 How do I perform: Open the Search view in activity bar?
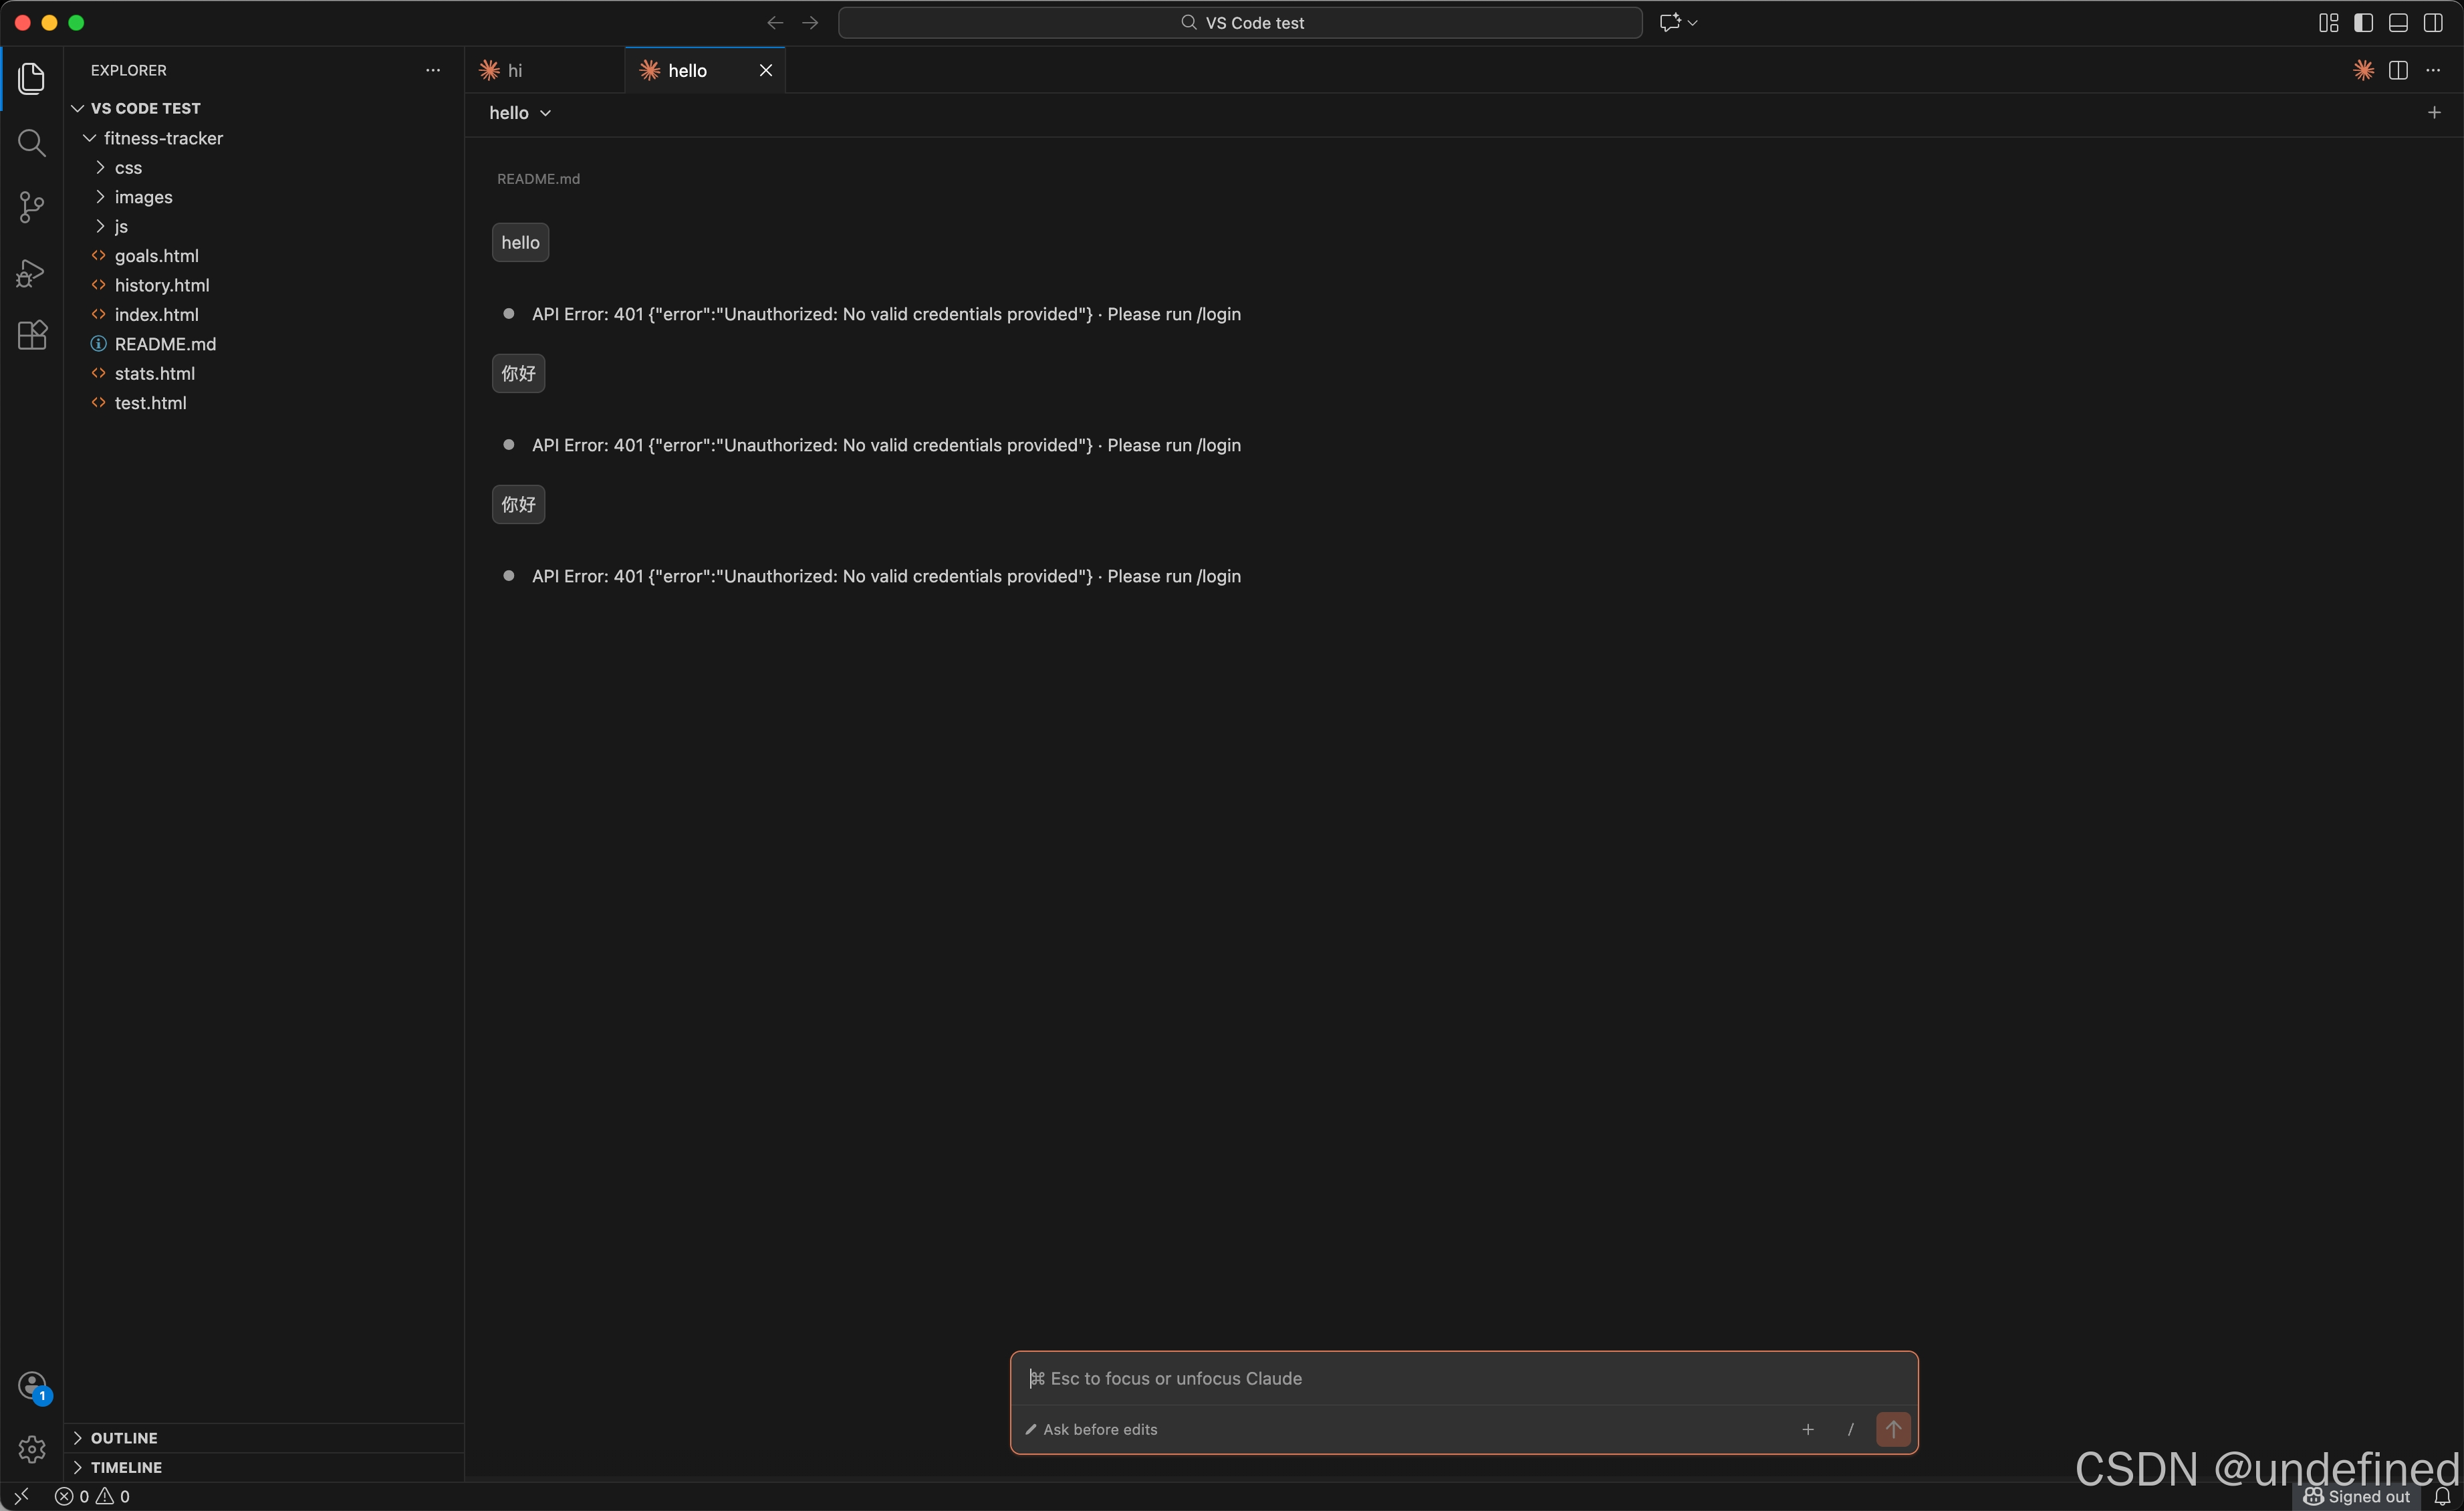click(x=32, y=143)
